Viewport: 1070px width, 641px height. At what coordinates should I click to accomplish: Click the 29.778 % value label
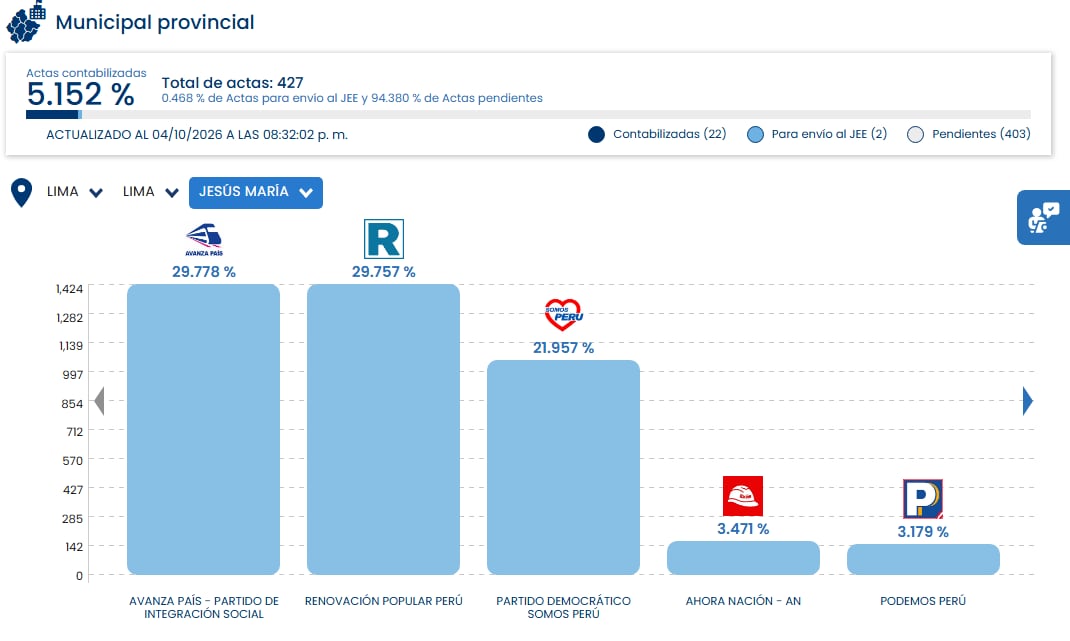pyautogui.click(x=204, y=272)
